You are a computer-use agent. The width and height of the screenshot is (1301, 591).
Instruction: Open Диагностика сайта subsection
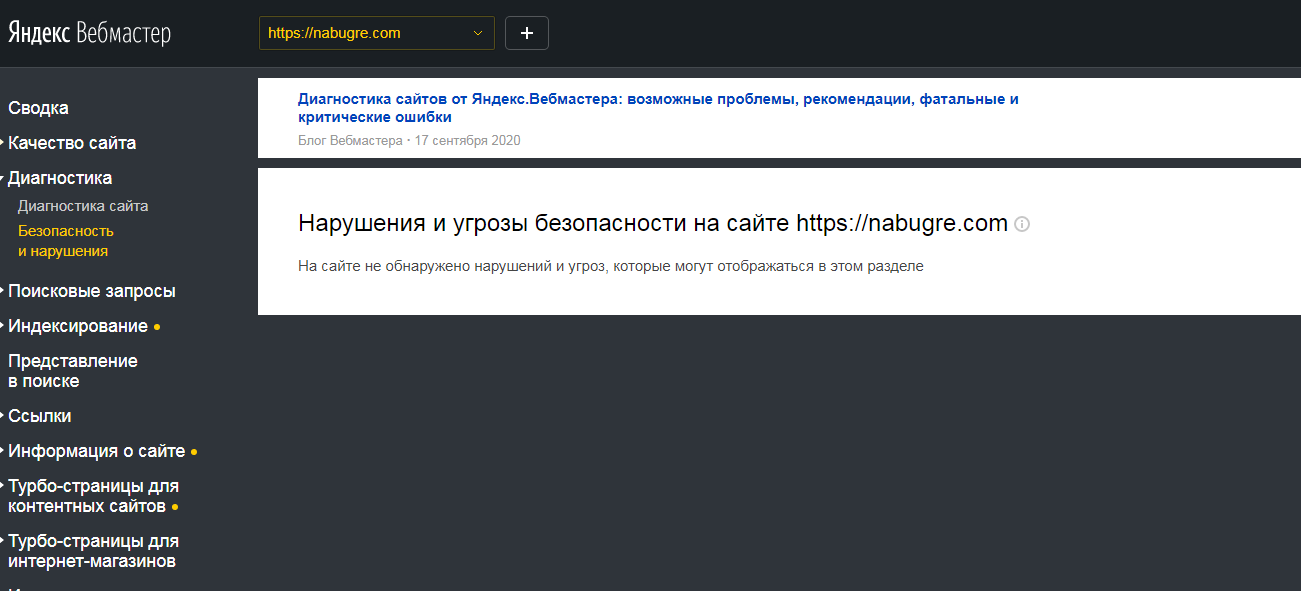(x=83, y=206)
